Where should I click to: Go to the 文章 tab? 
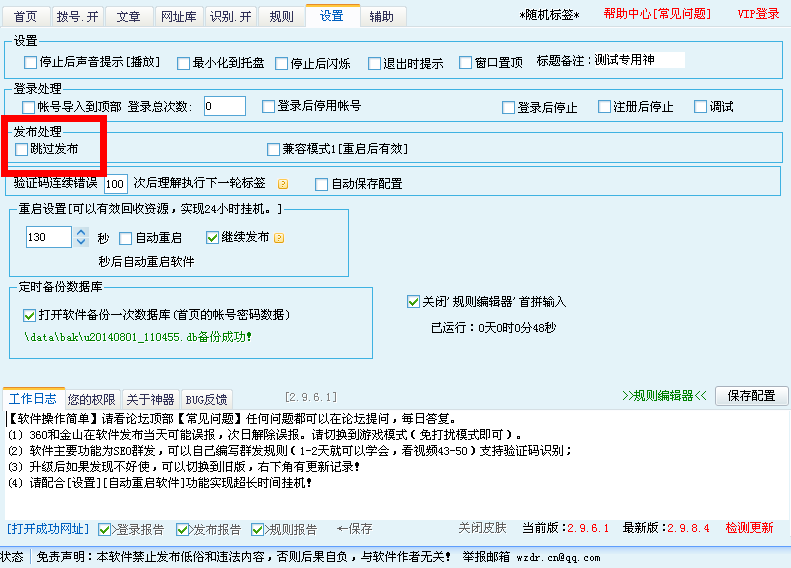(129, 17)
